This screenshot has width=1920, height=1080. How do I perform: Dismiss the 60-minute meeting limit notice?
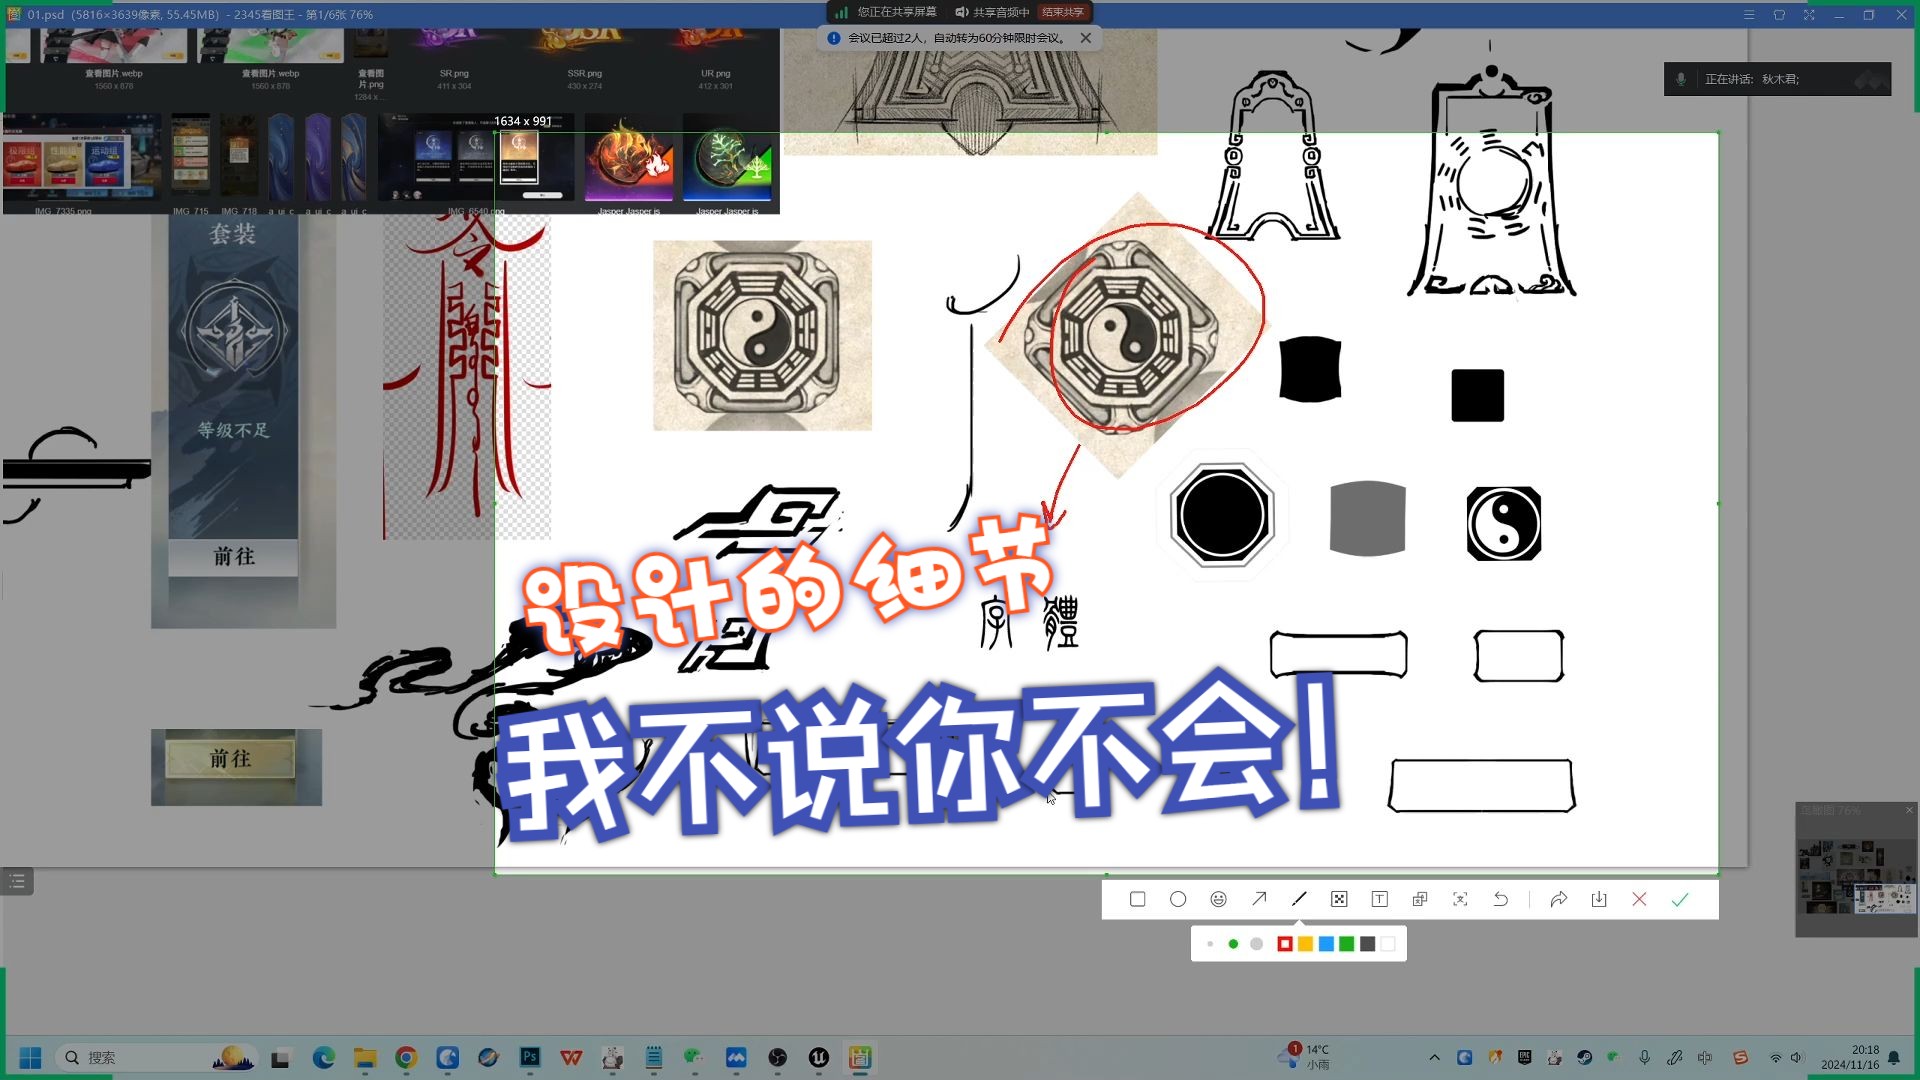[1086, 38]
